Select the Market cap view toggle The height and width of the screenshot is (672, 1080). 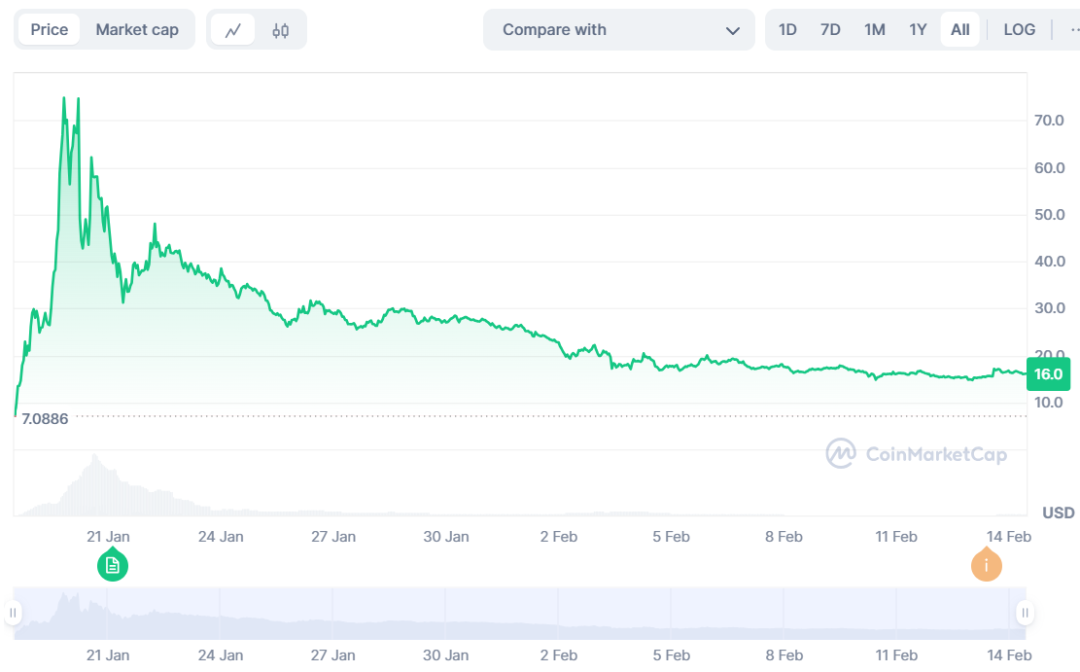[x=137, y=30]
